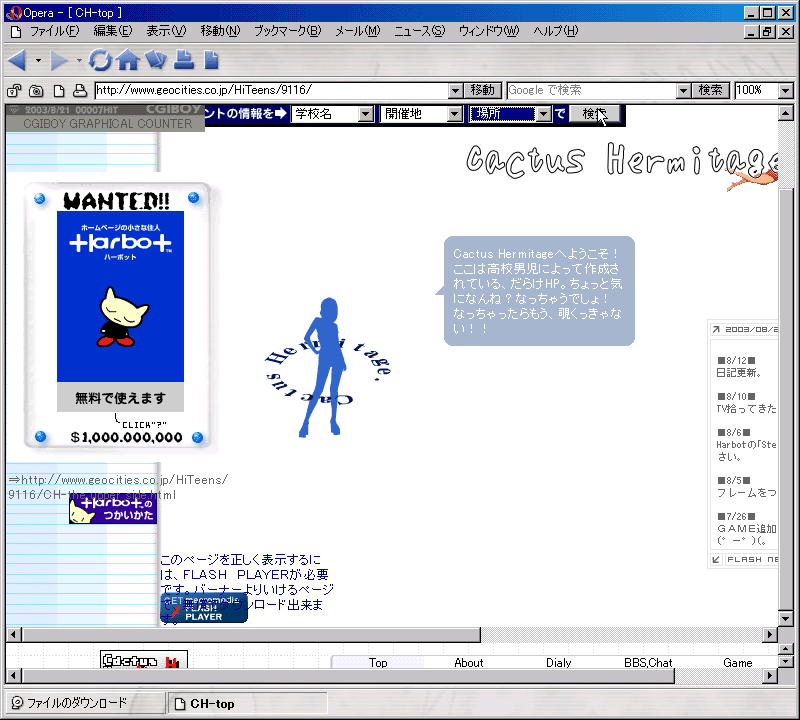Click the 8/12 日記更新。 news entry
Image resolution: width=800 pixels, height=720 pixels.
point(739,367)
